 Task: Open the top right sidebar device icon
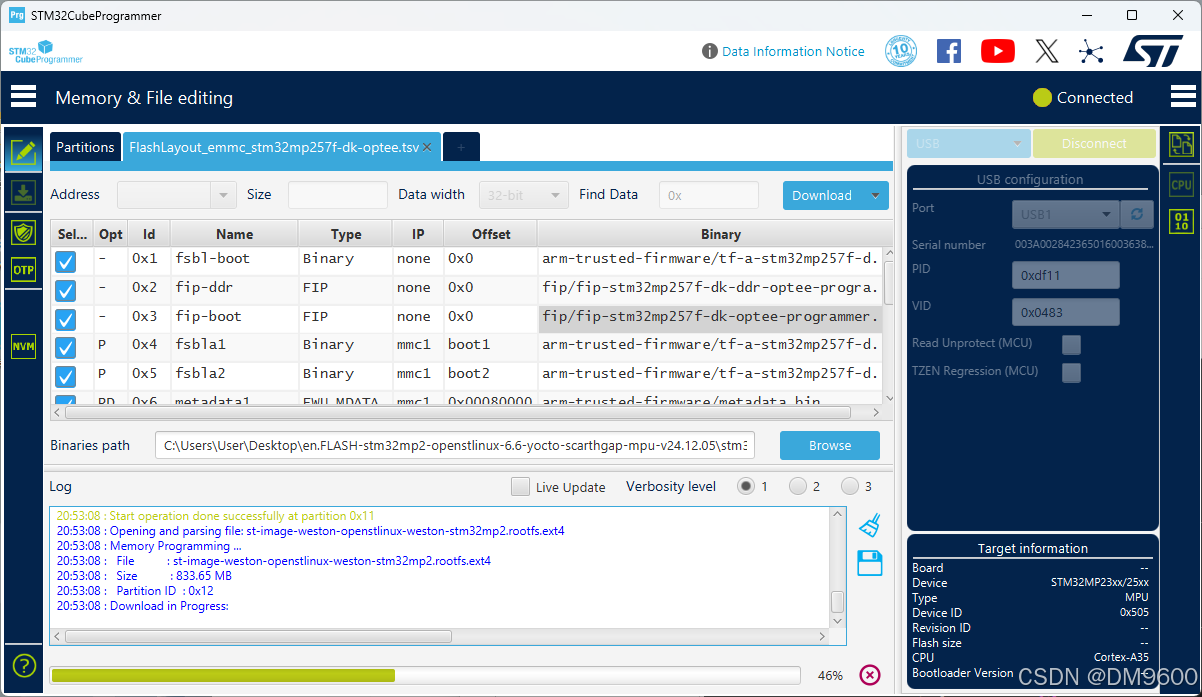(x=1181, y=144)
